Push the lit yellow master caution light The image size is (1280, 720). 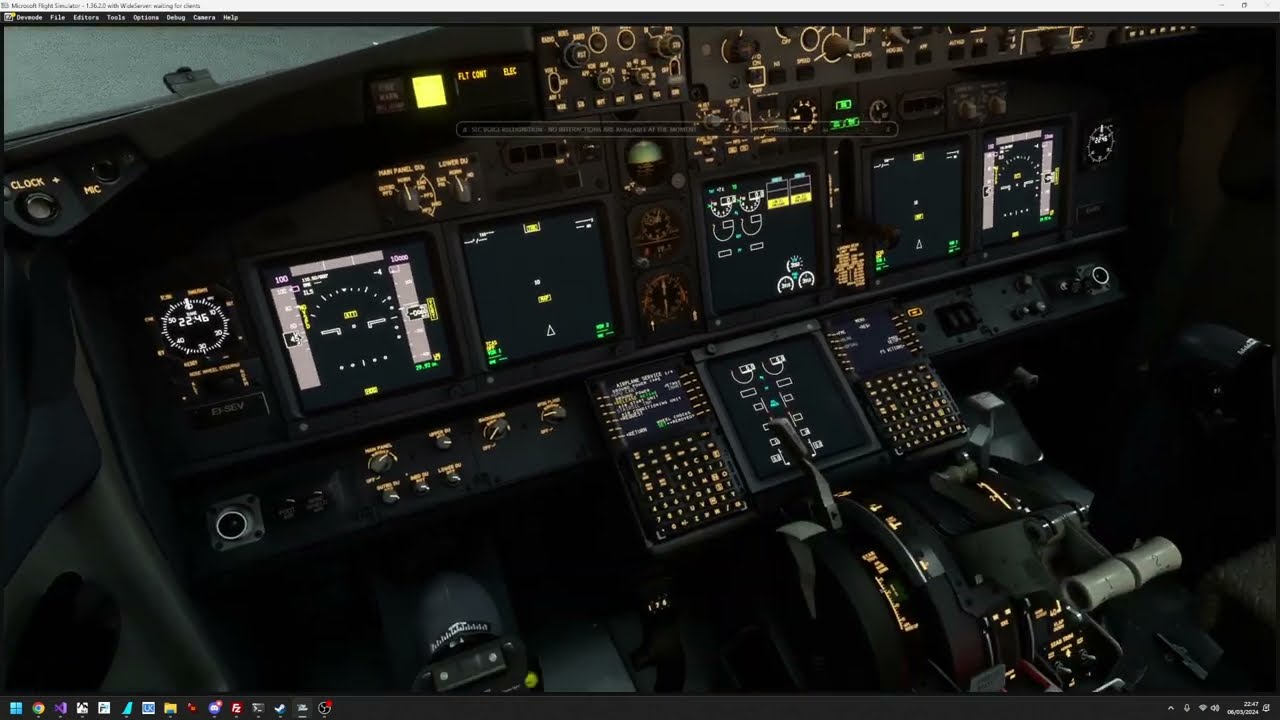pyautogui.click(x=429, y=91)
